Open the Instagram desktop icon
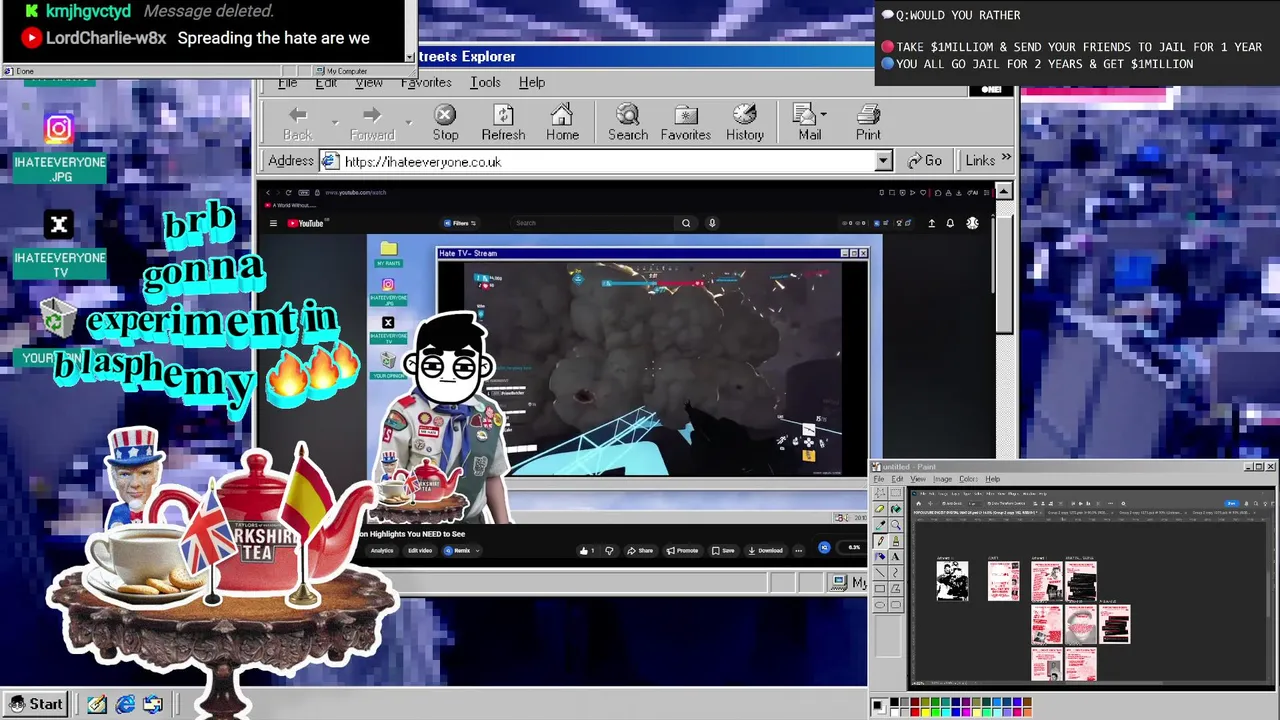Screen dimensions: 1280x720 (x=59, y=128)
